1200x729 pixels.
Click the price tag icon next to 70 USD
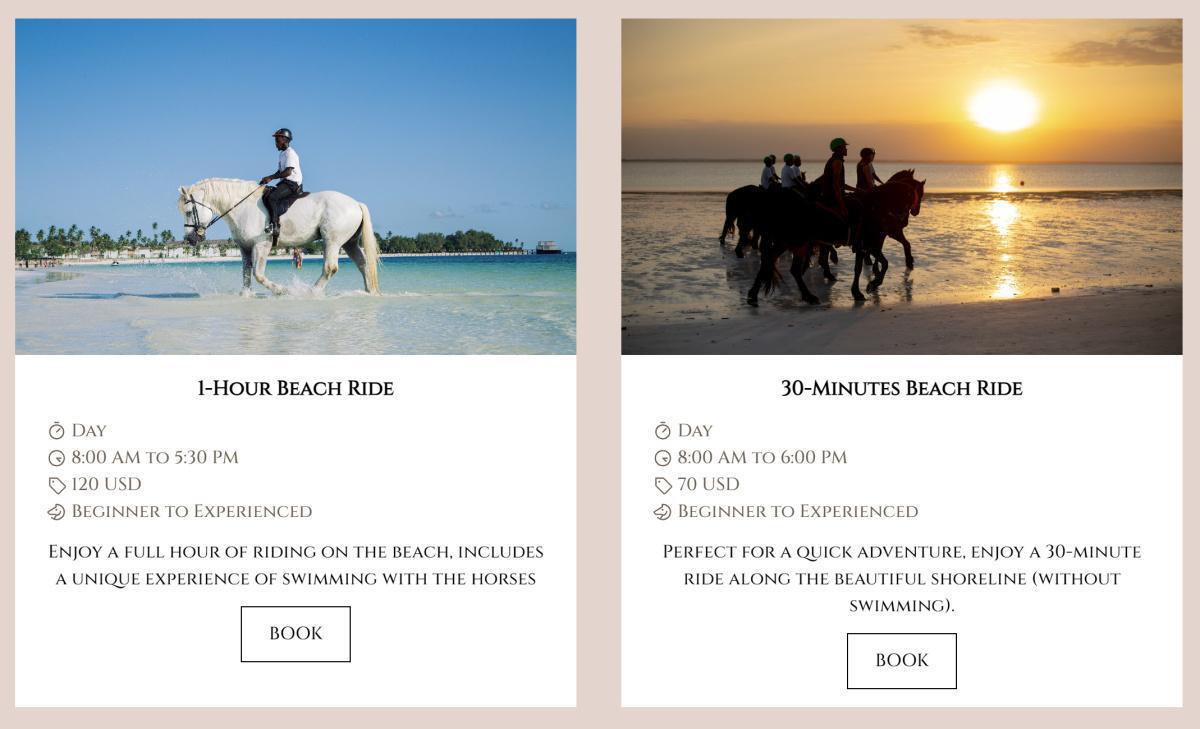coord(662,485)
